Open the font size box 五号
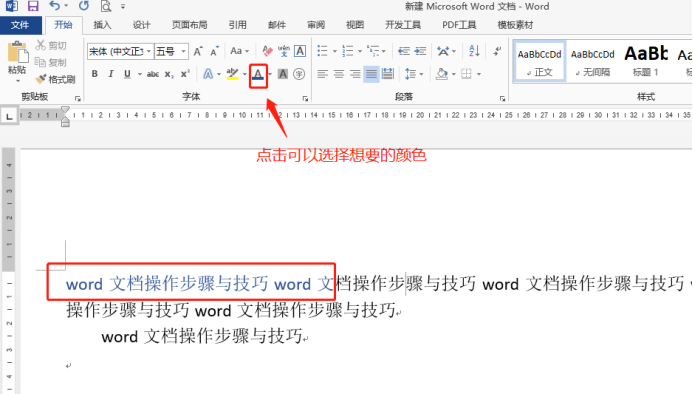Image resolution: width=693 pixels, height=394 pixels. click(x=171, y=51)
